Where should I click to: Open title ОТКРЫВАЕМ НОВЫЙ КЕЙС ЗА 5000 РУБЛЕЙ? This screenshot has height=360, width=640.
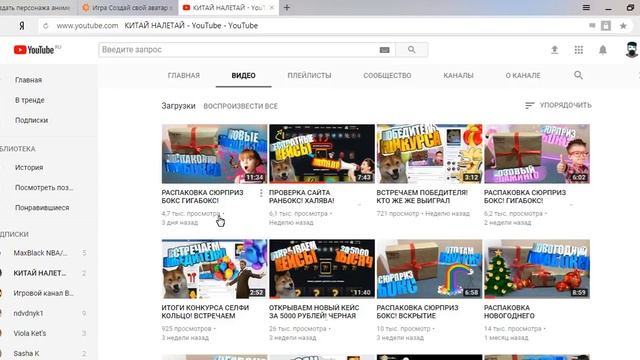(x=314, y=312)
